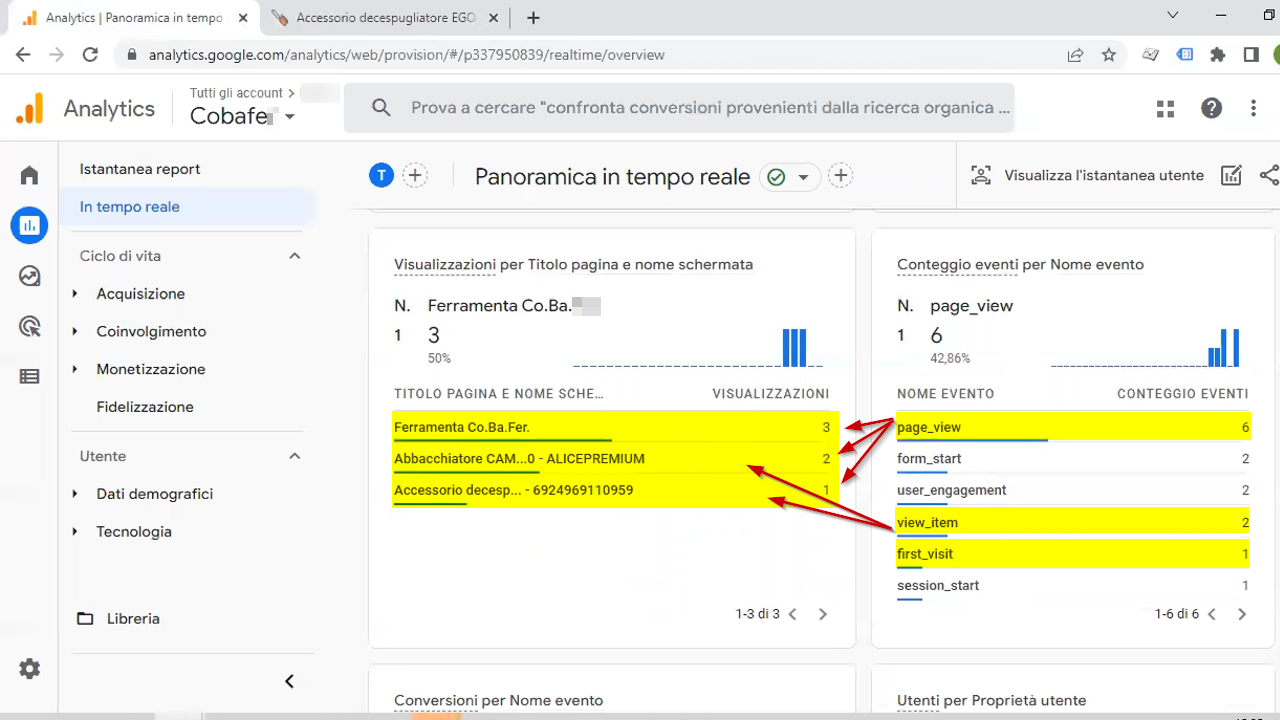Screen dimensions: 1280x720
Task: Open the edit report icon near the share icon
Action: pos(1231,175)
